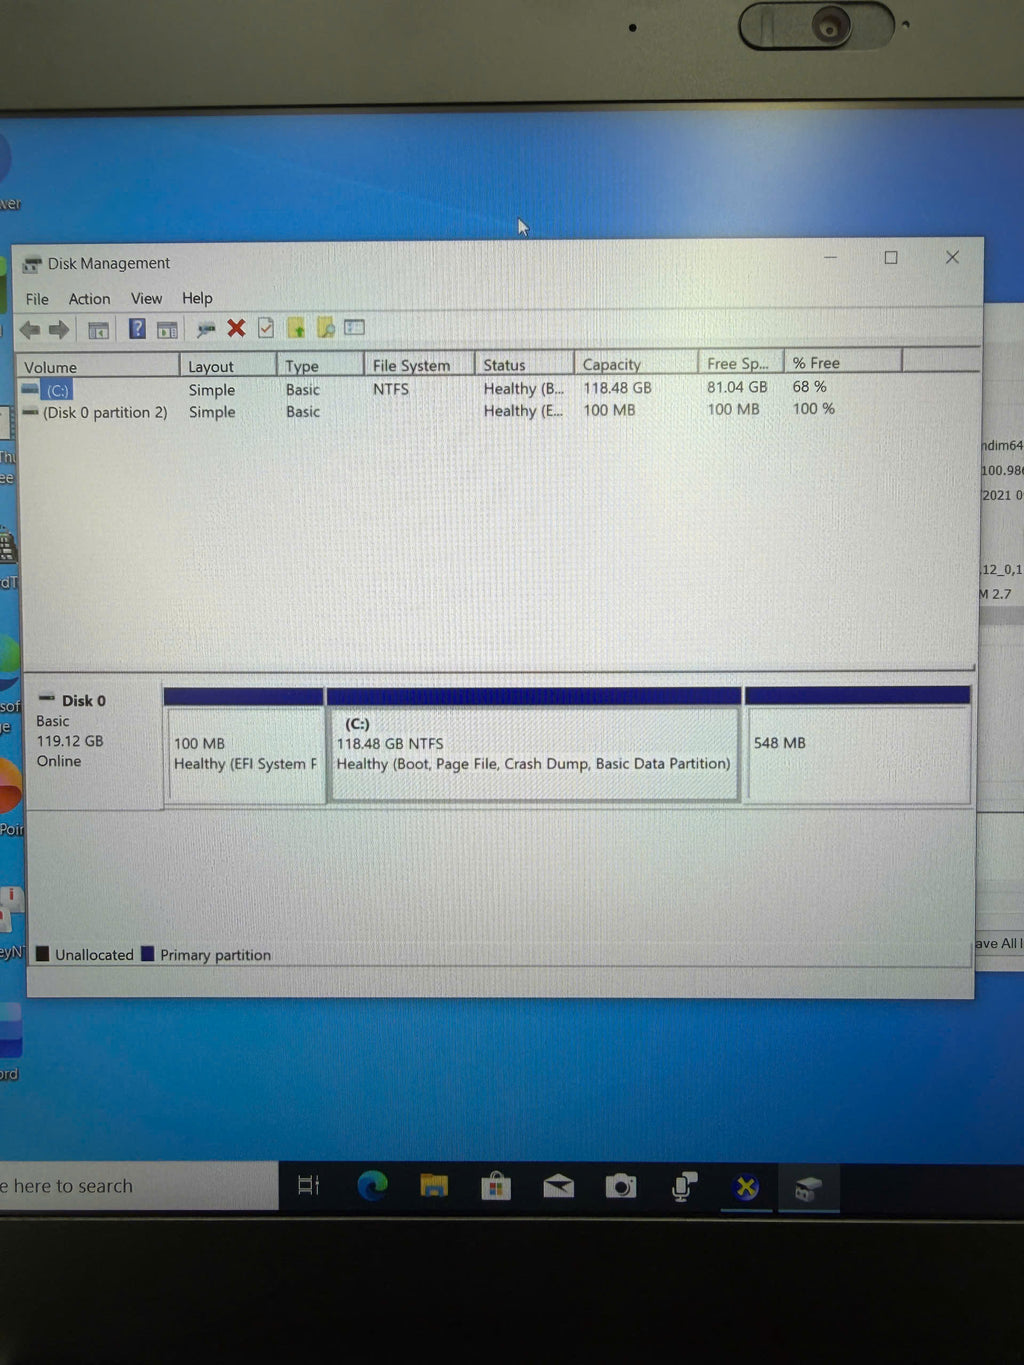Click the Properties checkmark page icon
Screen dimensions: 1024x1365
266,328
